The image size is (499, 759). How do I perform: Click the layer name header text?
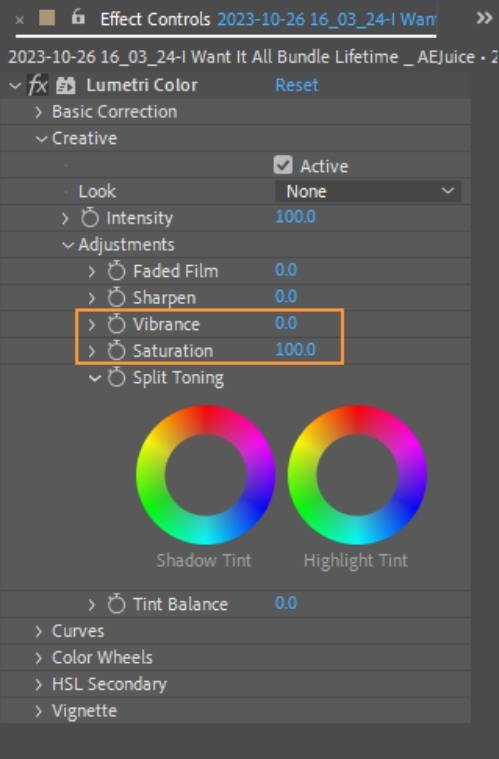(253, 57)
